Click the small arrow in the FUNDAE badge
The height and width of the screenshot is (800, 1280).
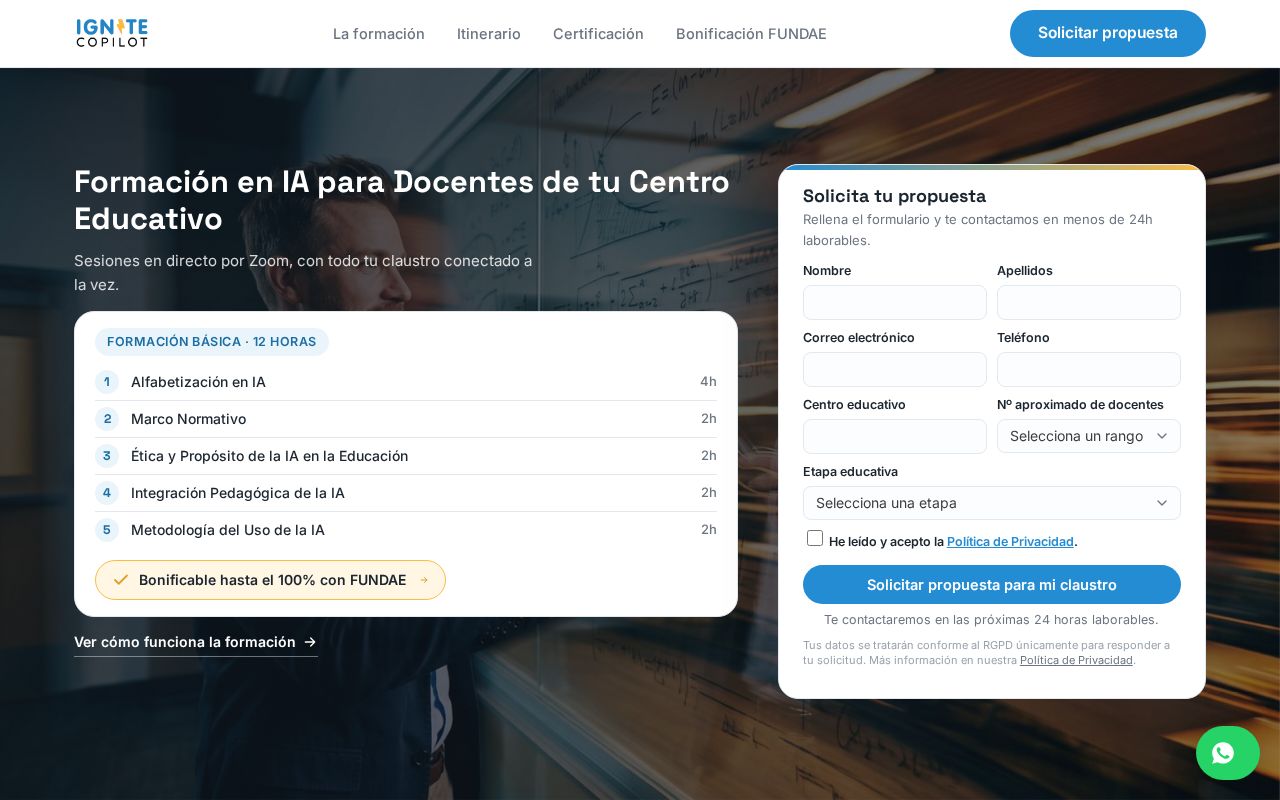[424, 580]
